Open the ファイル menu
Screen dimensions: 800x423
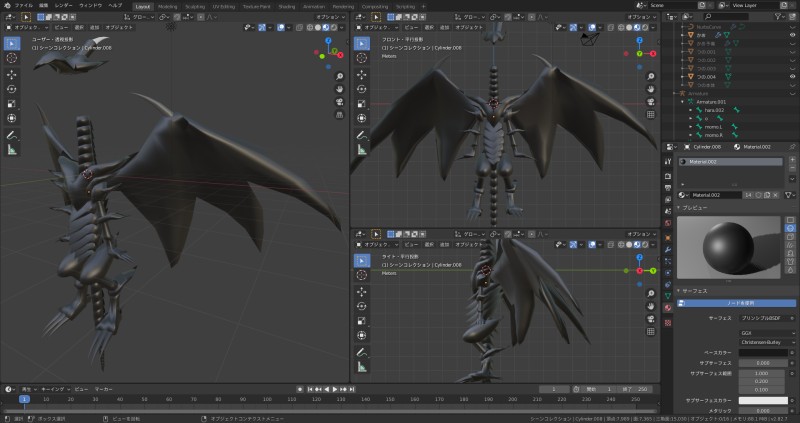(23, 5)
